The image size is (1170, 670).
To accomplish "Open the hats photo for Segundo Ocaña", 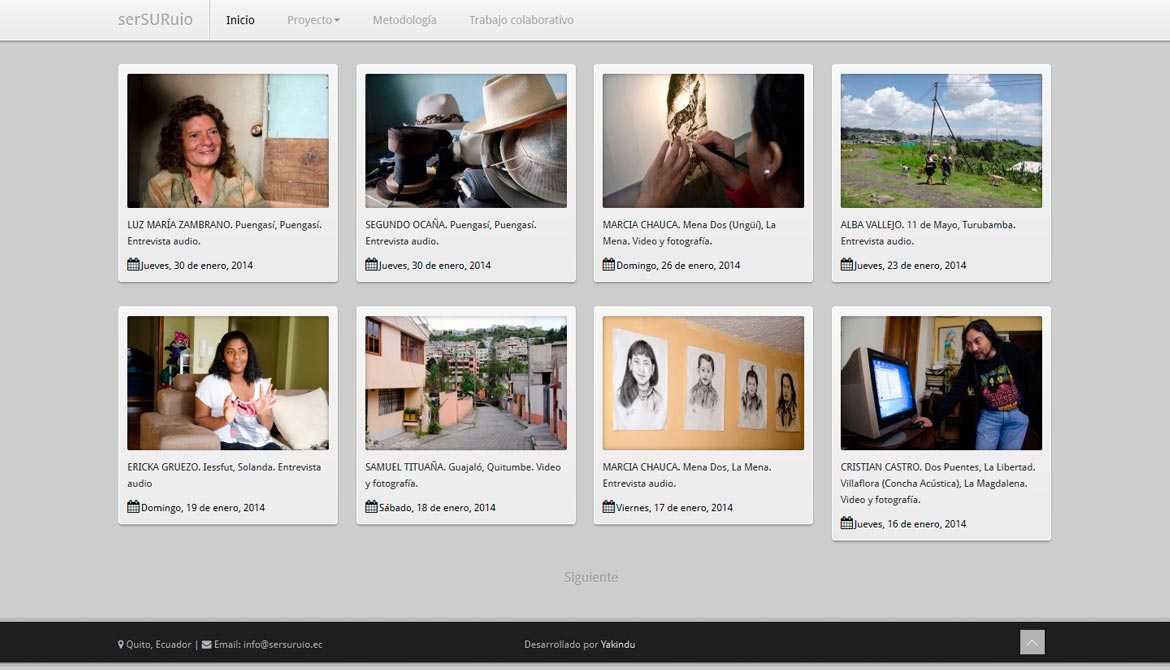I will coord(466,140).
